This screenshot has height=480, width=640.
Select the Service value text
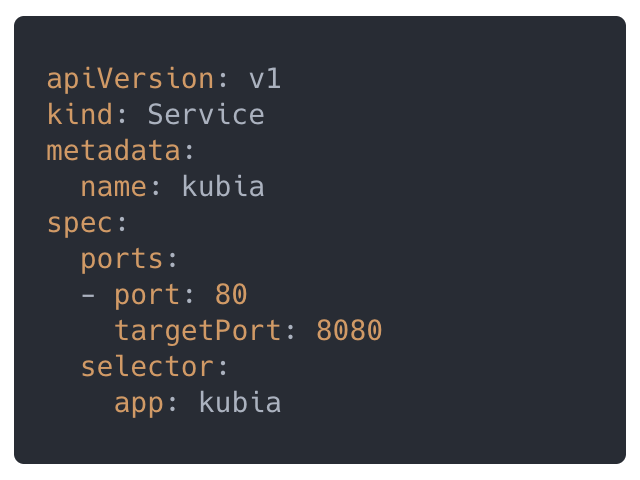[206, 114]
